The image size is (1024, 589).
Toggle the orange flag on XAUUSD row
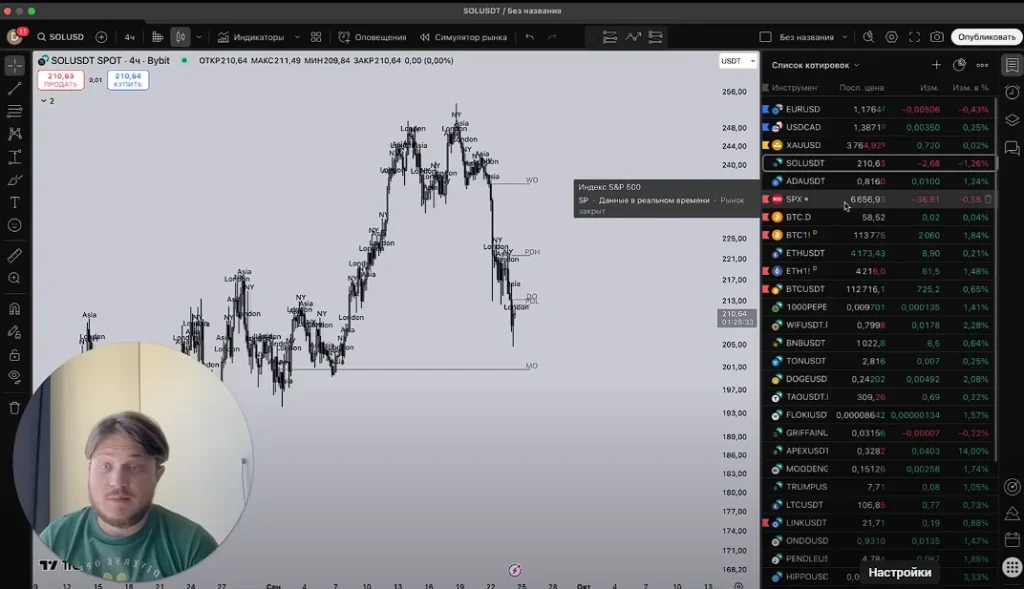[x=765, y=145]
